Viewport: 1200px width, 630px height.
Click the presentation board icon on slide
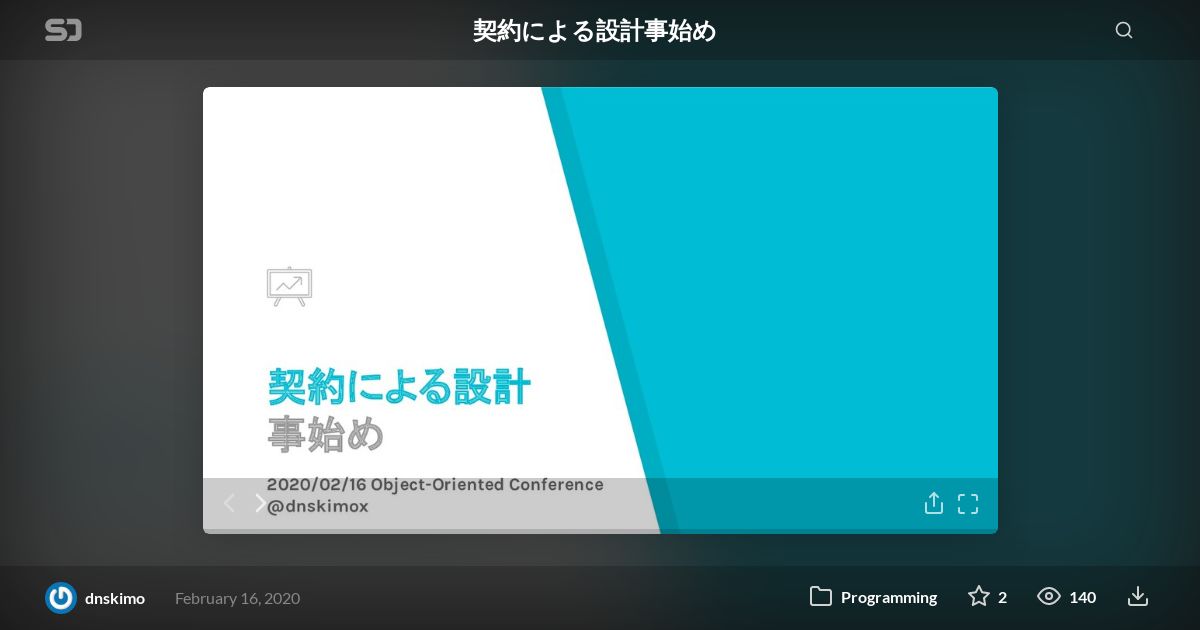click(290, 286)
